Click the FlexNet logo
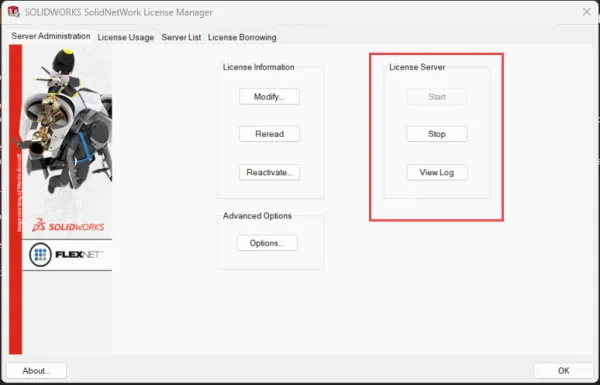The width and height of the screenshot is (600, 385). coord(67,254)
